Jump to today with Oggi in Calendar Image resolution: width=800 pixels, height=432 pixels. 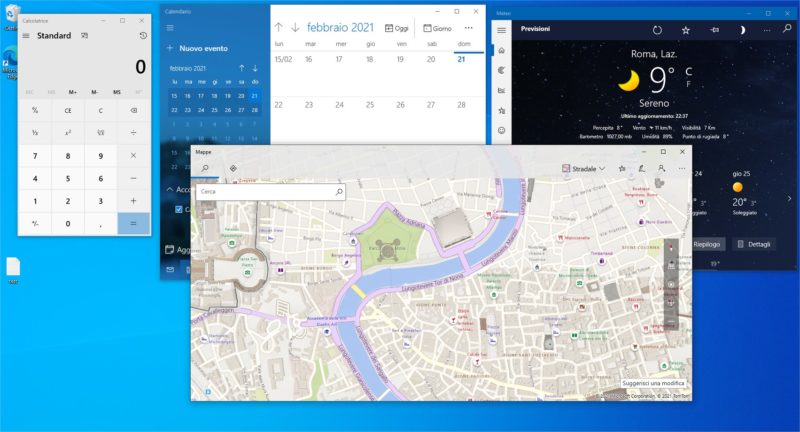click(x=396, y=28)
